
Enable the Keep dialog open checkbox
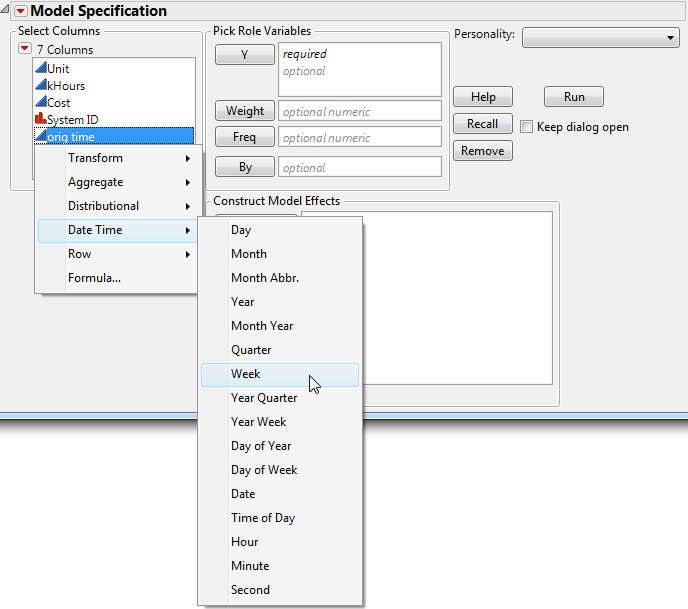(527, 127)
